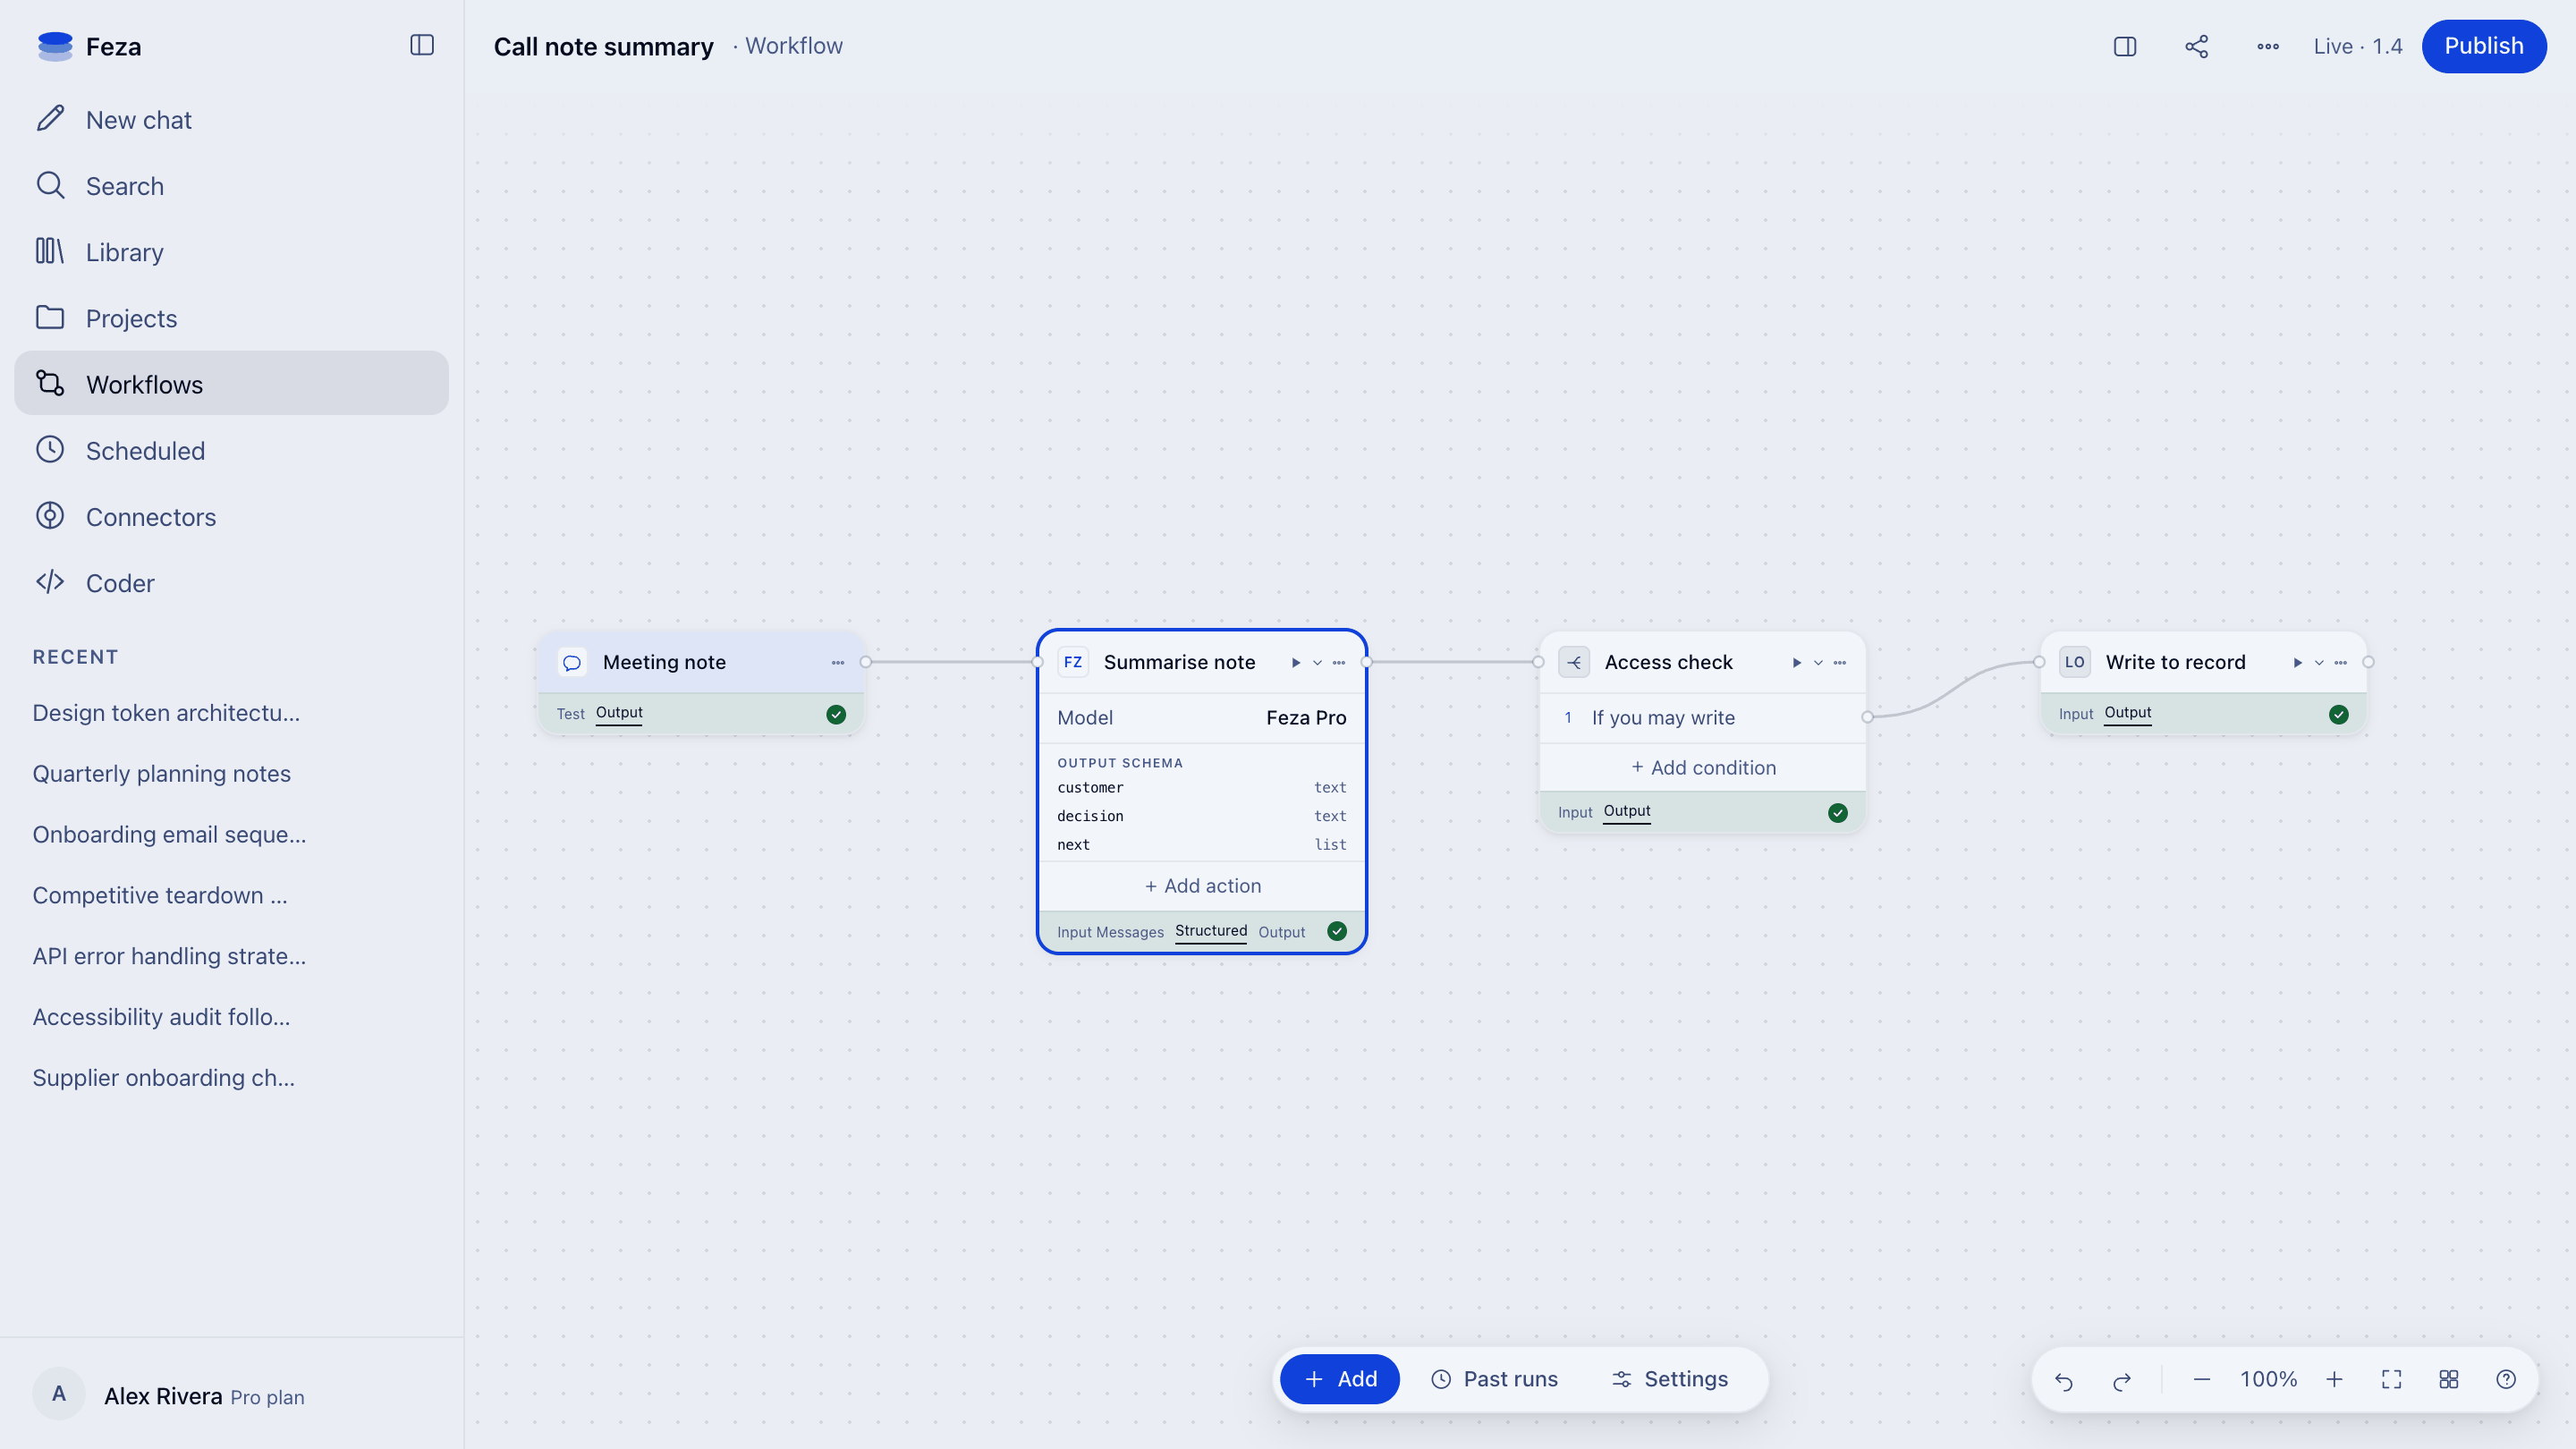
Task: Change the Feza Pro model setting
Action: pyautogui.click(x=1202, y=718)
